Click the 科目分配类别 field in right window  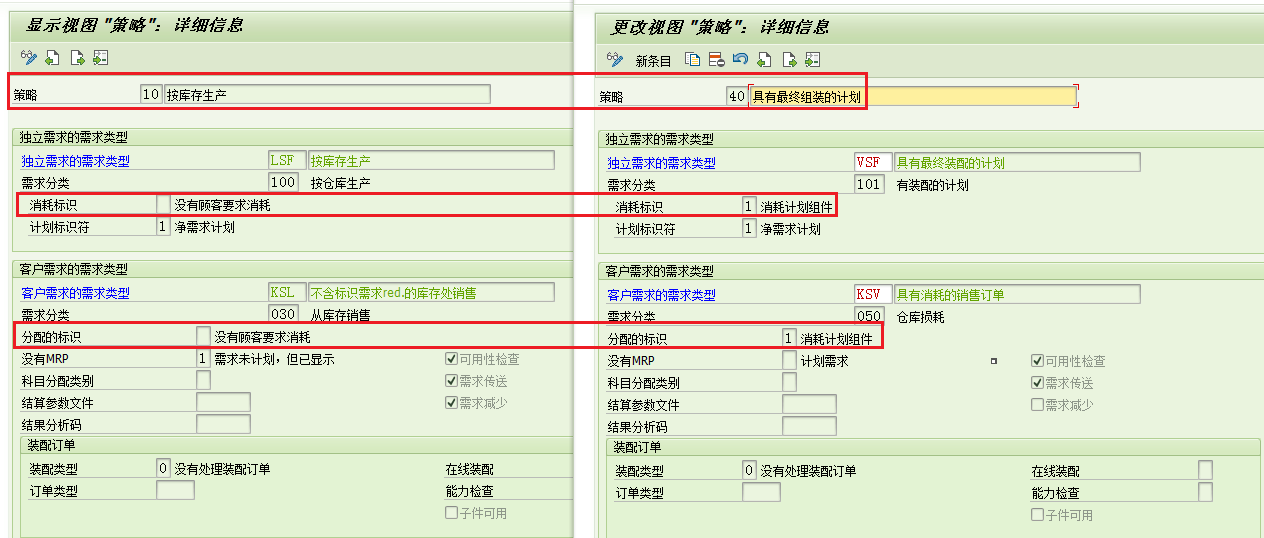click(789, 382)
